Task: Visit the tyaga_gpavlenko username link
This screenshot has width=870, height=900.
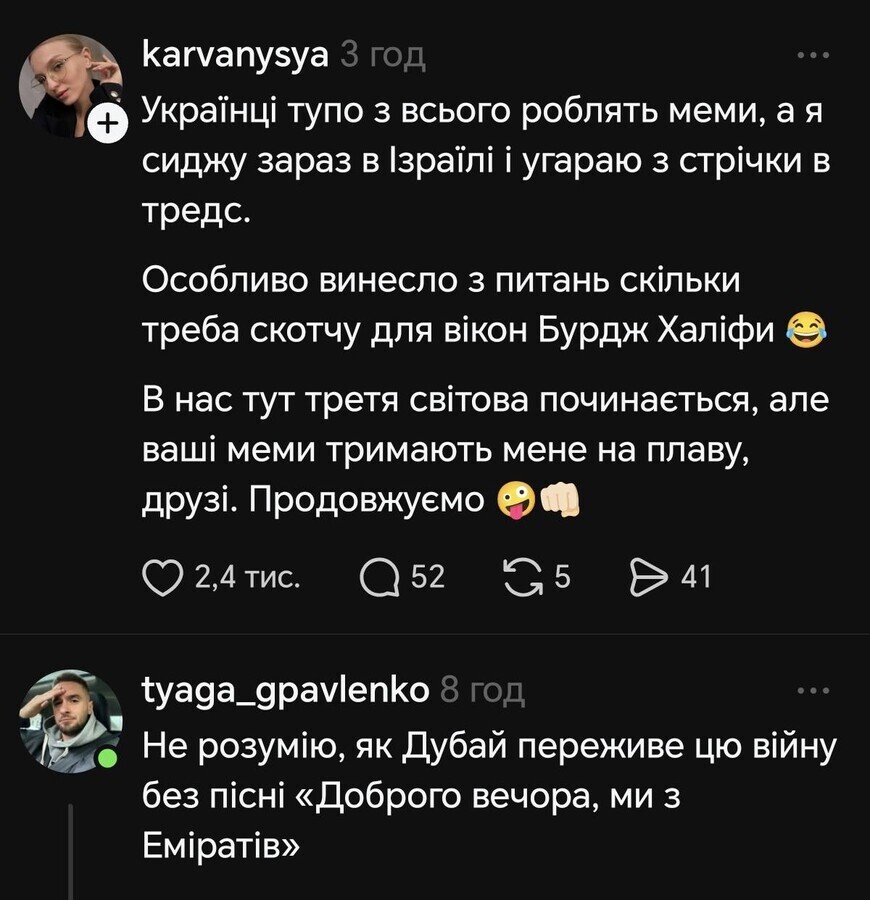Action: [x=286, y=689]
